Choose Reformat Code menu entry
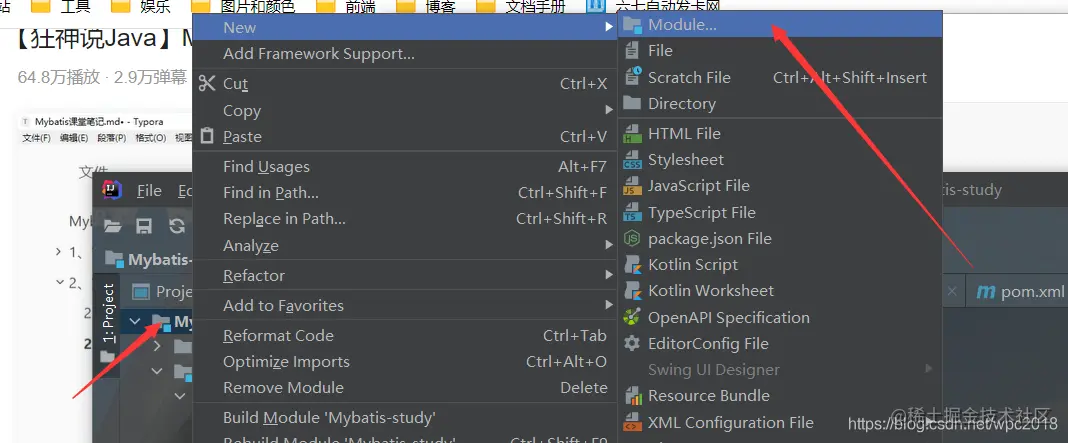 [405, 335]
